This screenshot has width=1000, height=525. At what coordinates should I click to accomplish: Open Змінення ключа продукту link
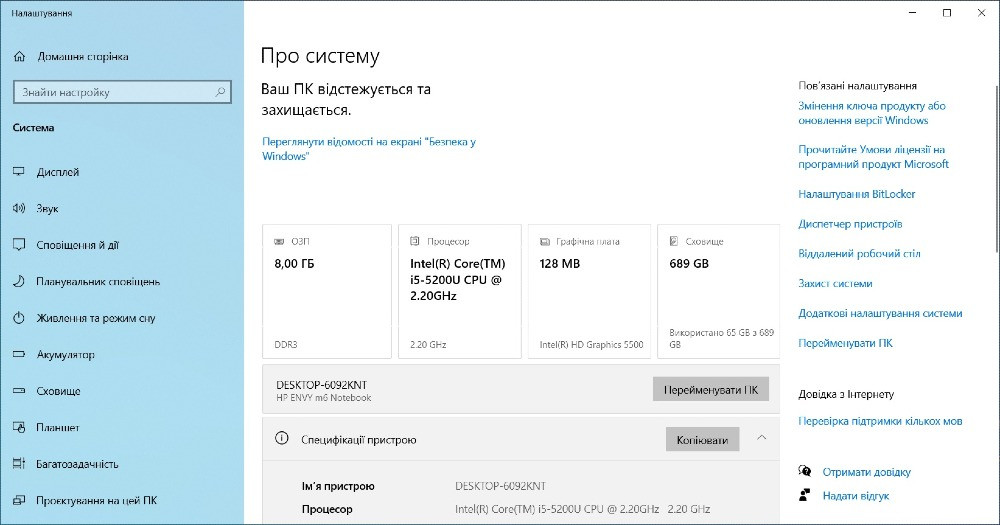(x=872, y=113)
